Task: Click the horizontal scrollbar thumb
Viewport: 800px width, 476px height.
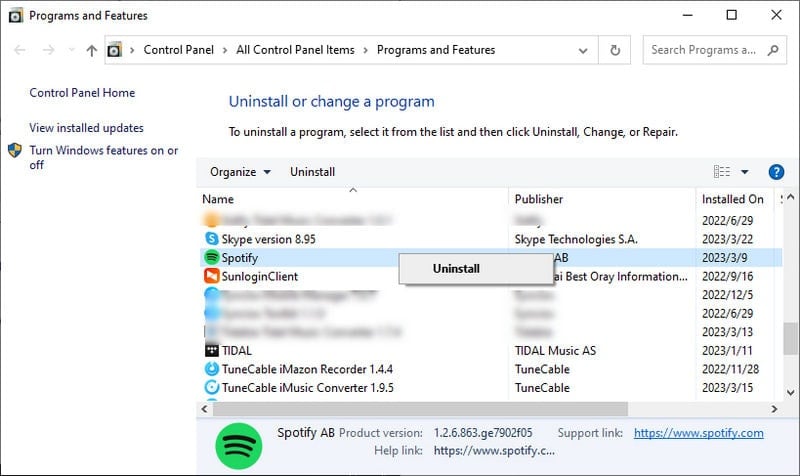Action: (420, 409)
